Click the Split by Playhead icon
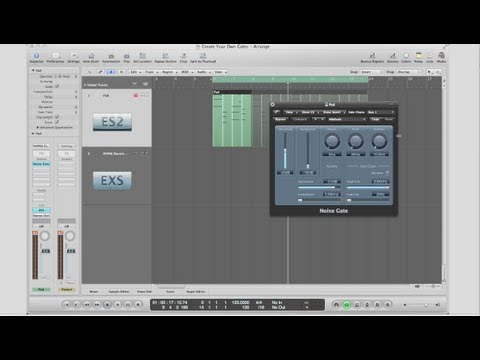This screenshot has height=360, width=480. (203, 58)
